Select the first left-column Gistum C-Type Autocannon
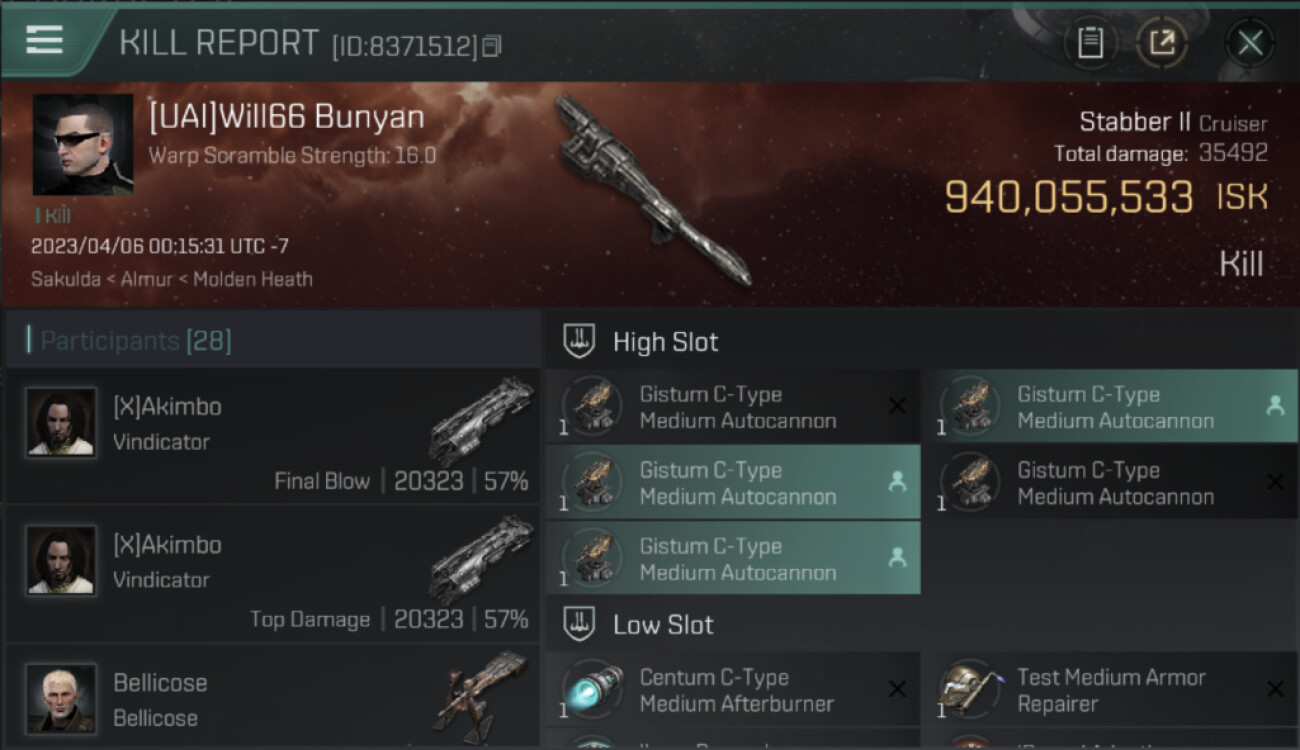The image size is (1300, 750). coord(733,407)
